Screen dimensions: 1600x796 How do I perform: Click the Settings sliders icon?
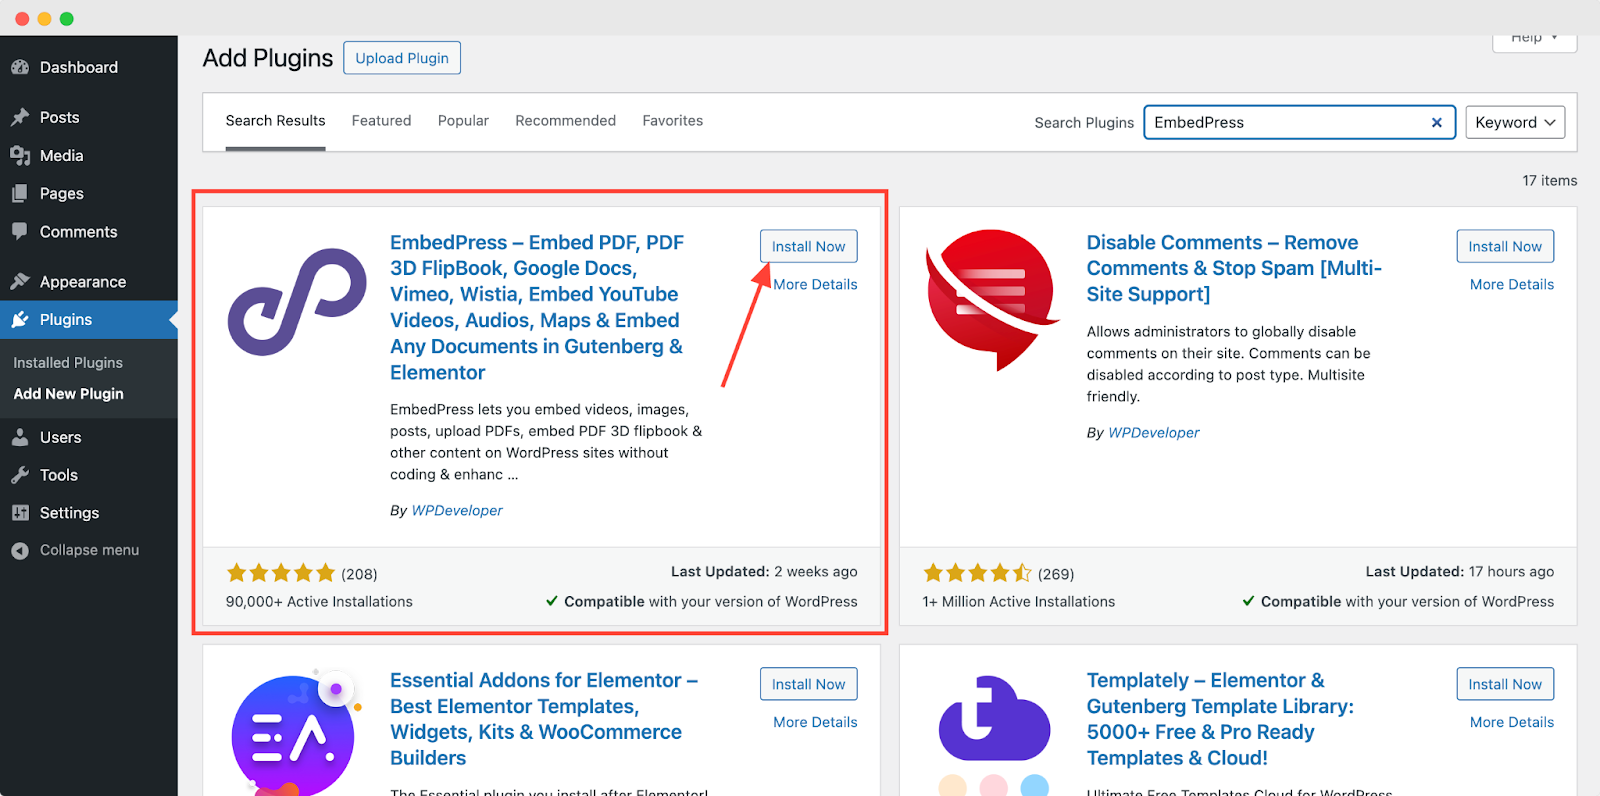[20, 513]
